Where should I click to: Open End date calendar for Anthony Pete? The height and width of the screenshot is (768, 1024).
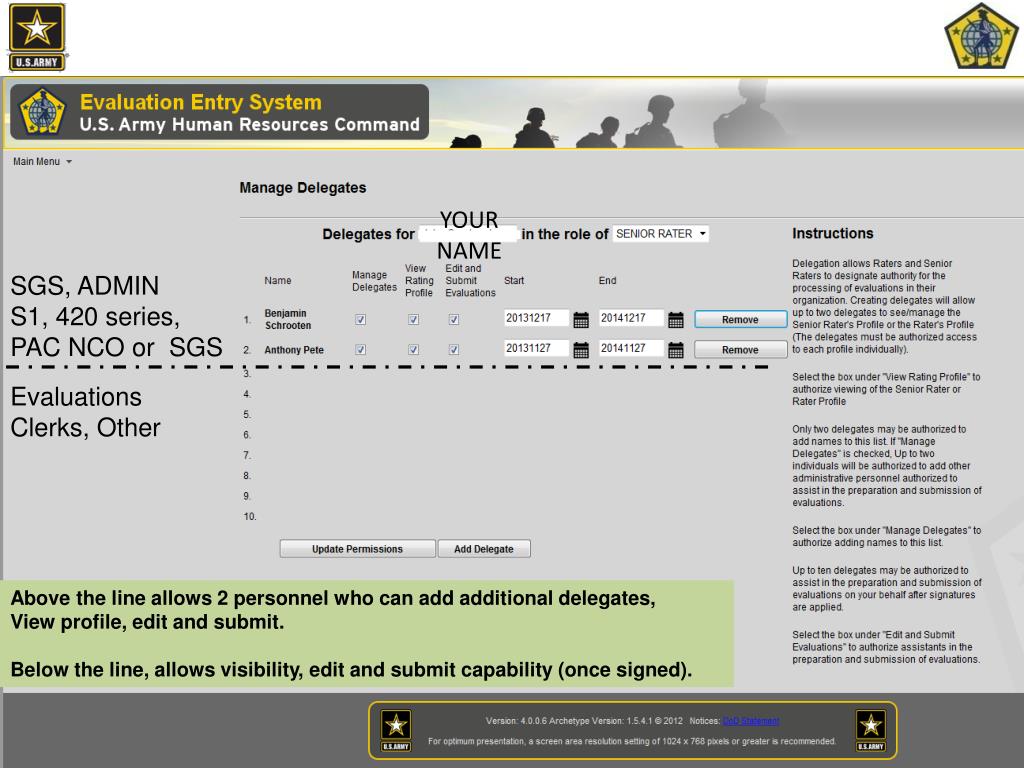pos(675,350)
